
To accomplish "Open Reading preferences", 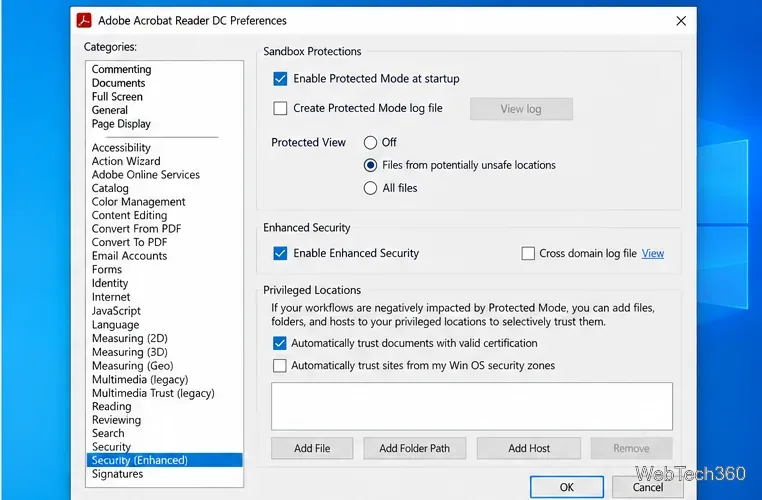I will point(111,406).
